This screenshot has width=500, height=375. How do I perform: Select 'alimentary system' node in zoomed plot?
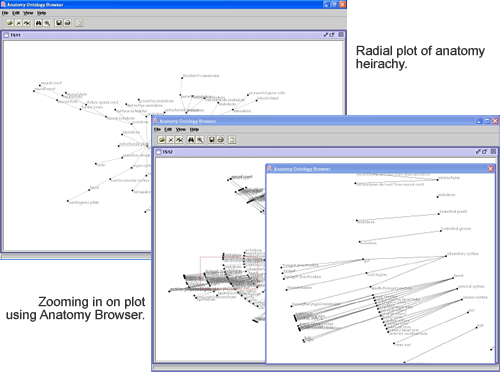(462, 254)
